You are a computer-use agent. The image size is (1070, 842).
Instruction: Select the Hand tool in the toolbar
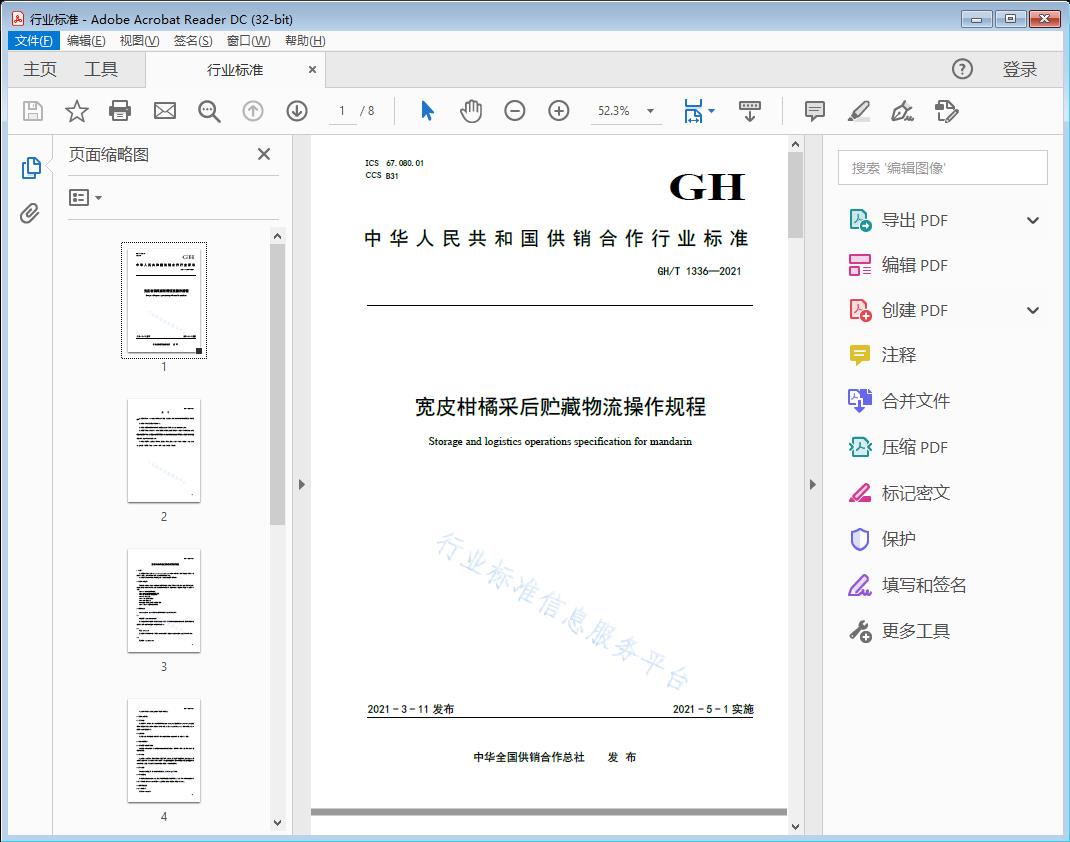coord(470,111)
